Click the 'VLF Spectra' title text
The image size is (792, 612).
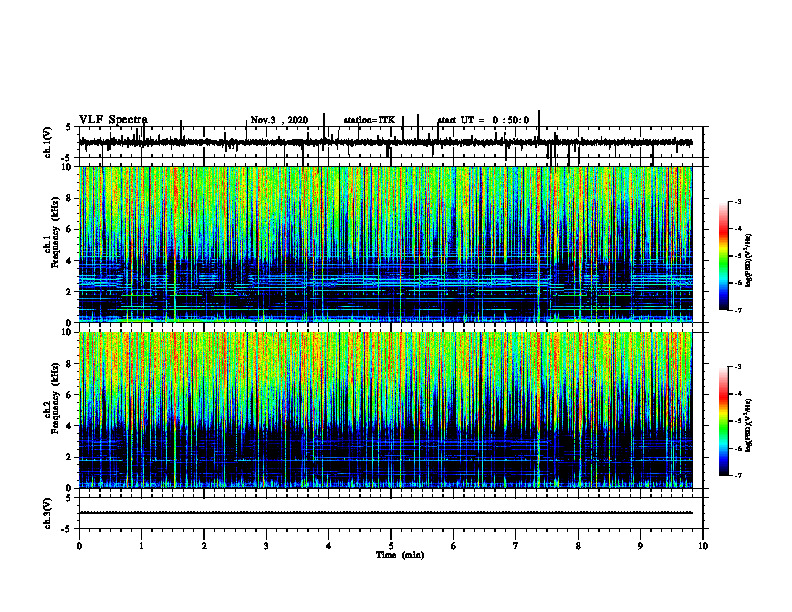(x=113, y=120)
